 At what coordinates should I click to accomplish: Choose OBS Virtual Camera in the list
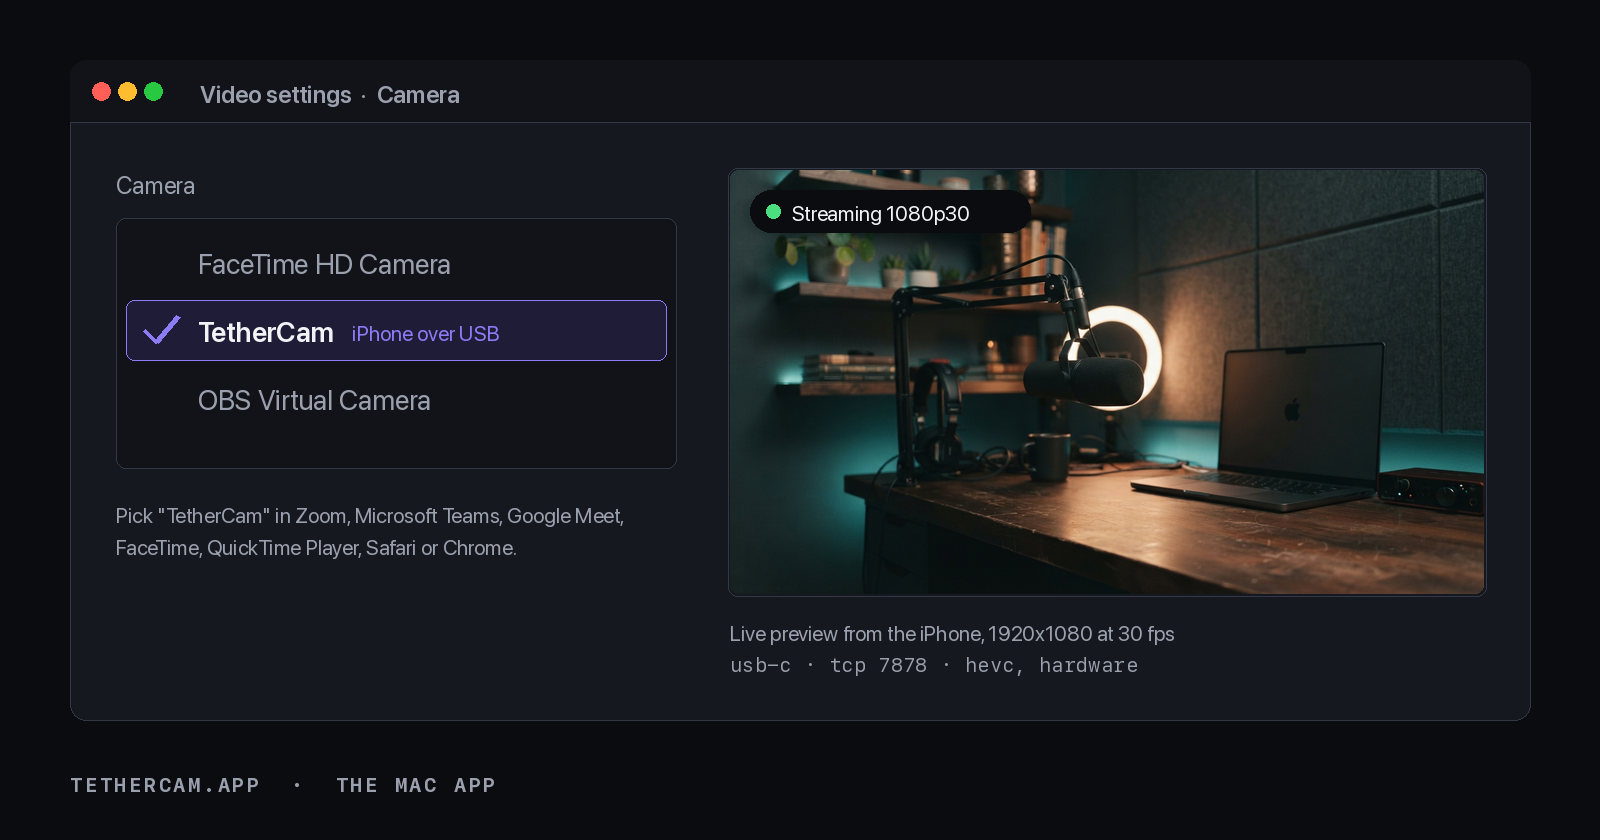pos(396,400)
